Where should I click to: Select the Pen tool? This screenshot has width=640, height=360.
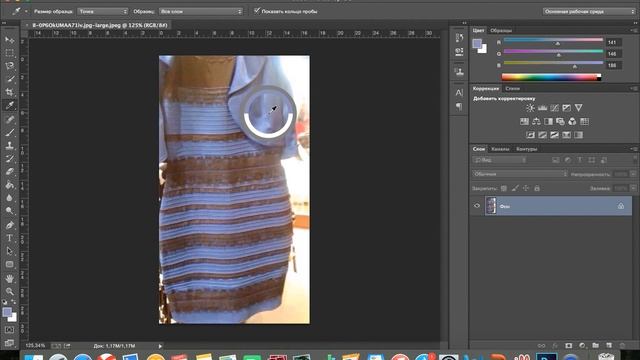coord(9,224)
